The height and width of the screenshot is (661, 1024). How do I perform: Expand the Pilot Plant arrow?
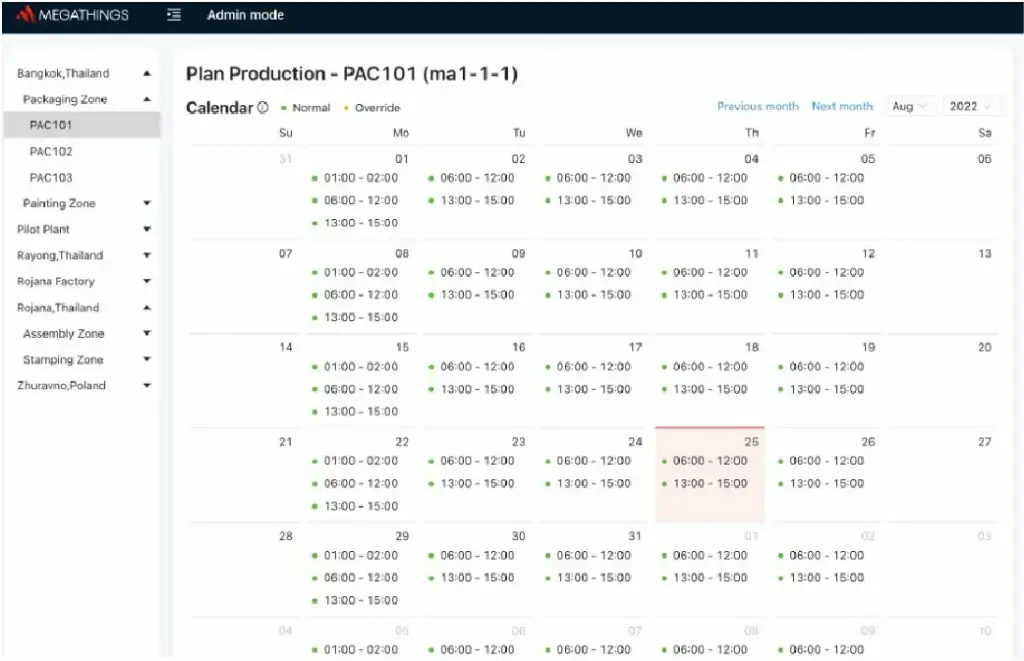tap(147, 229)
